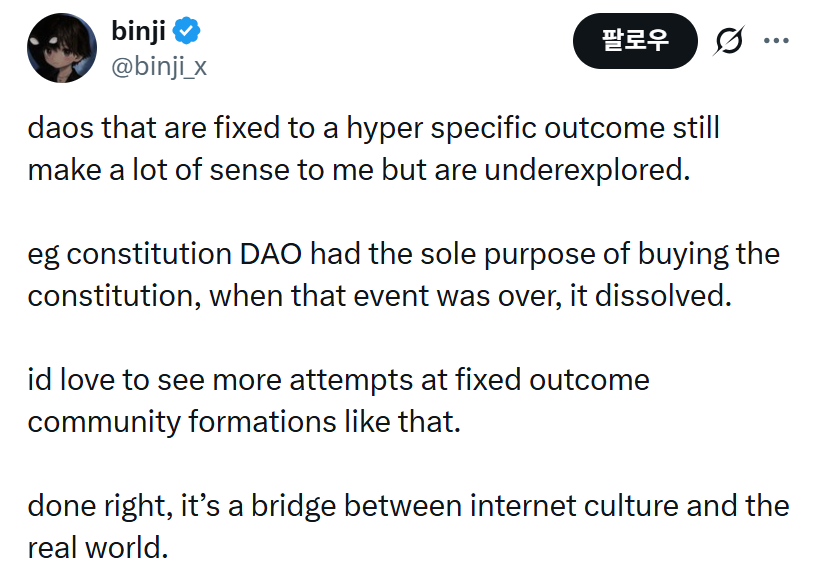Open the Grok slashed-circle icon
The height and width of the screenshot is (561, 813).
(728, 41)
